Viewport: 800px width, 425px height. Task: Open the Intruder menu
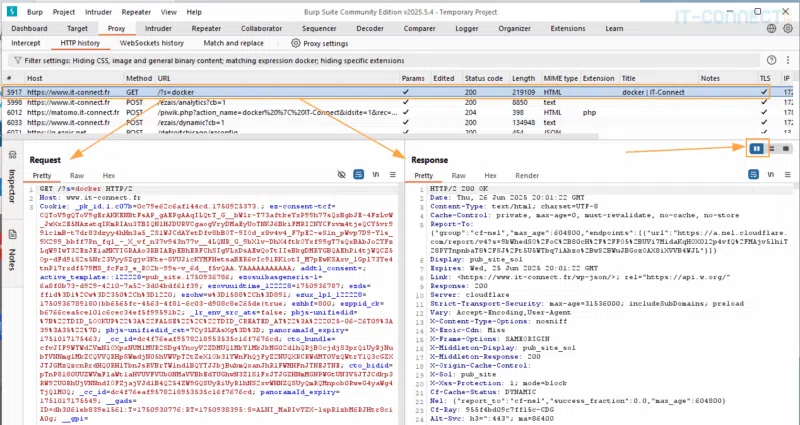[x=98, y=12]
